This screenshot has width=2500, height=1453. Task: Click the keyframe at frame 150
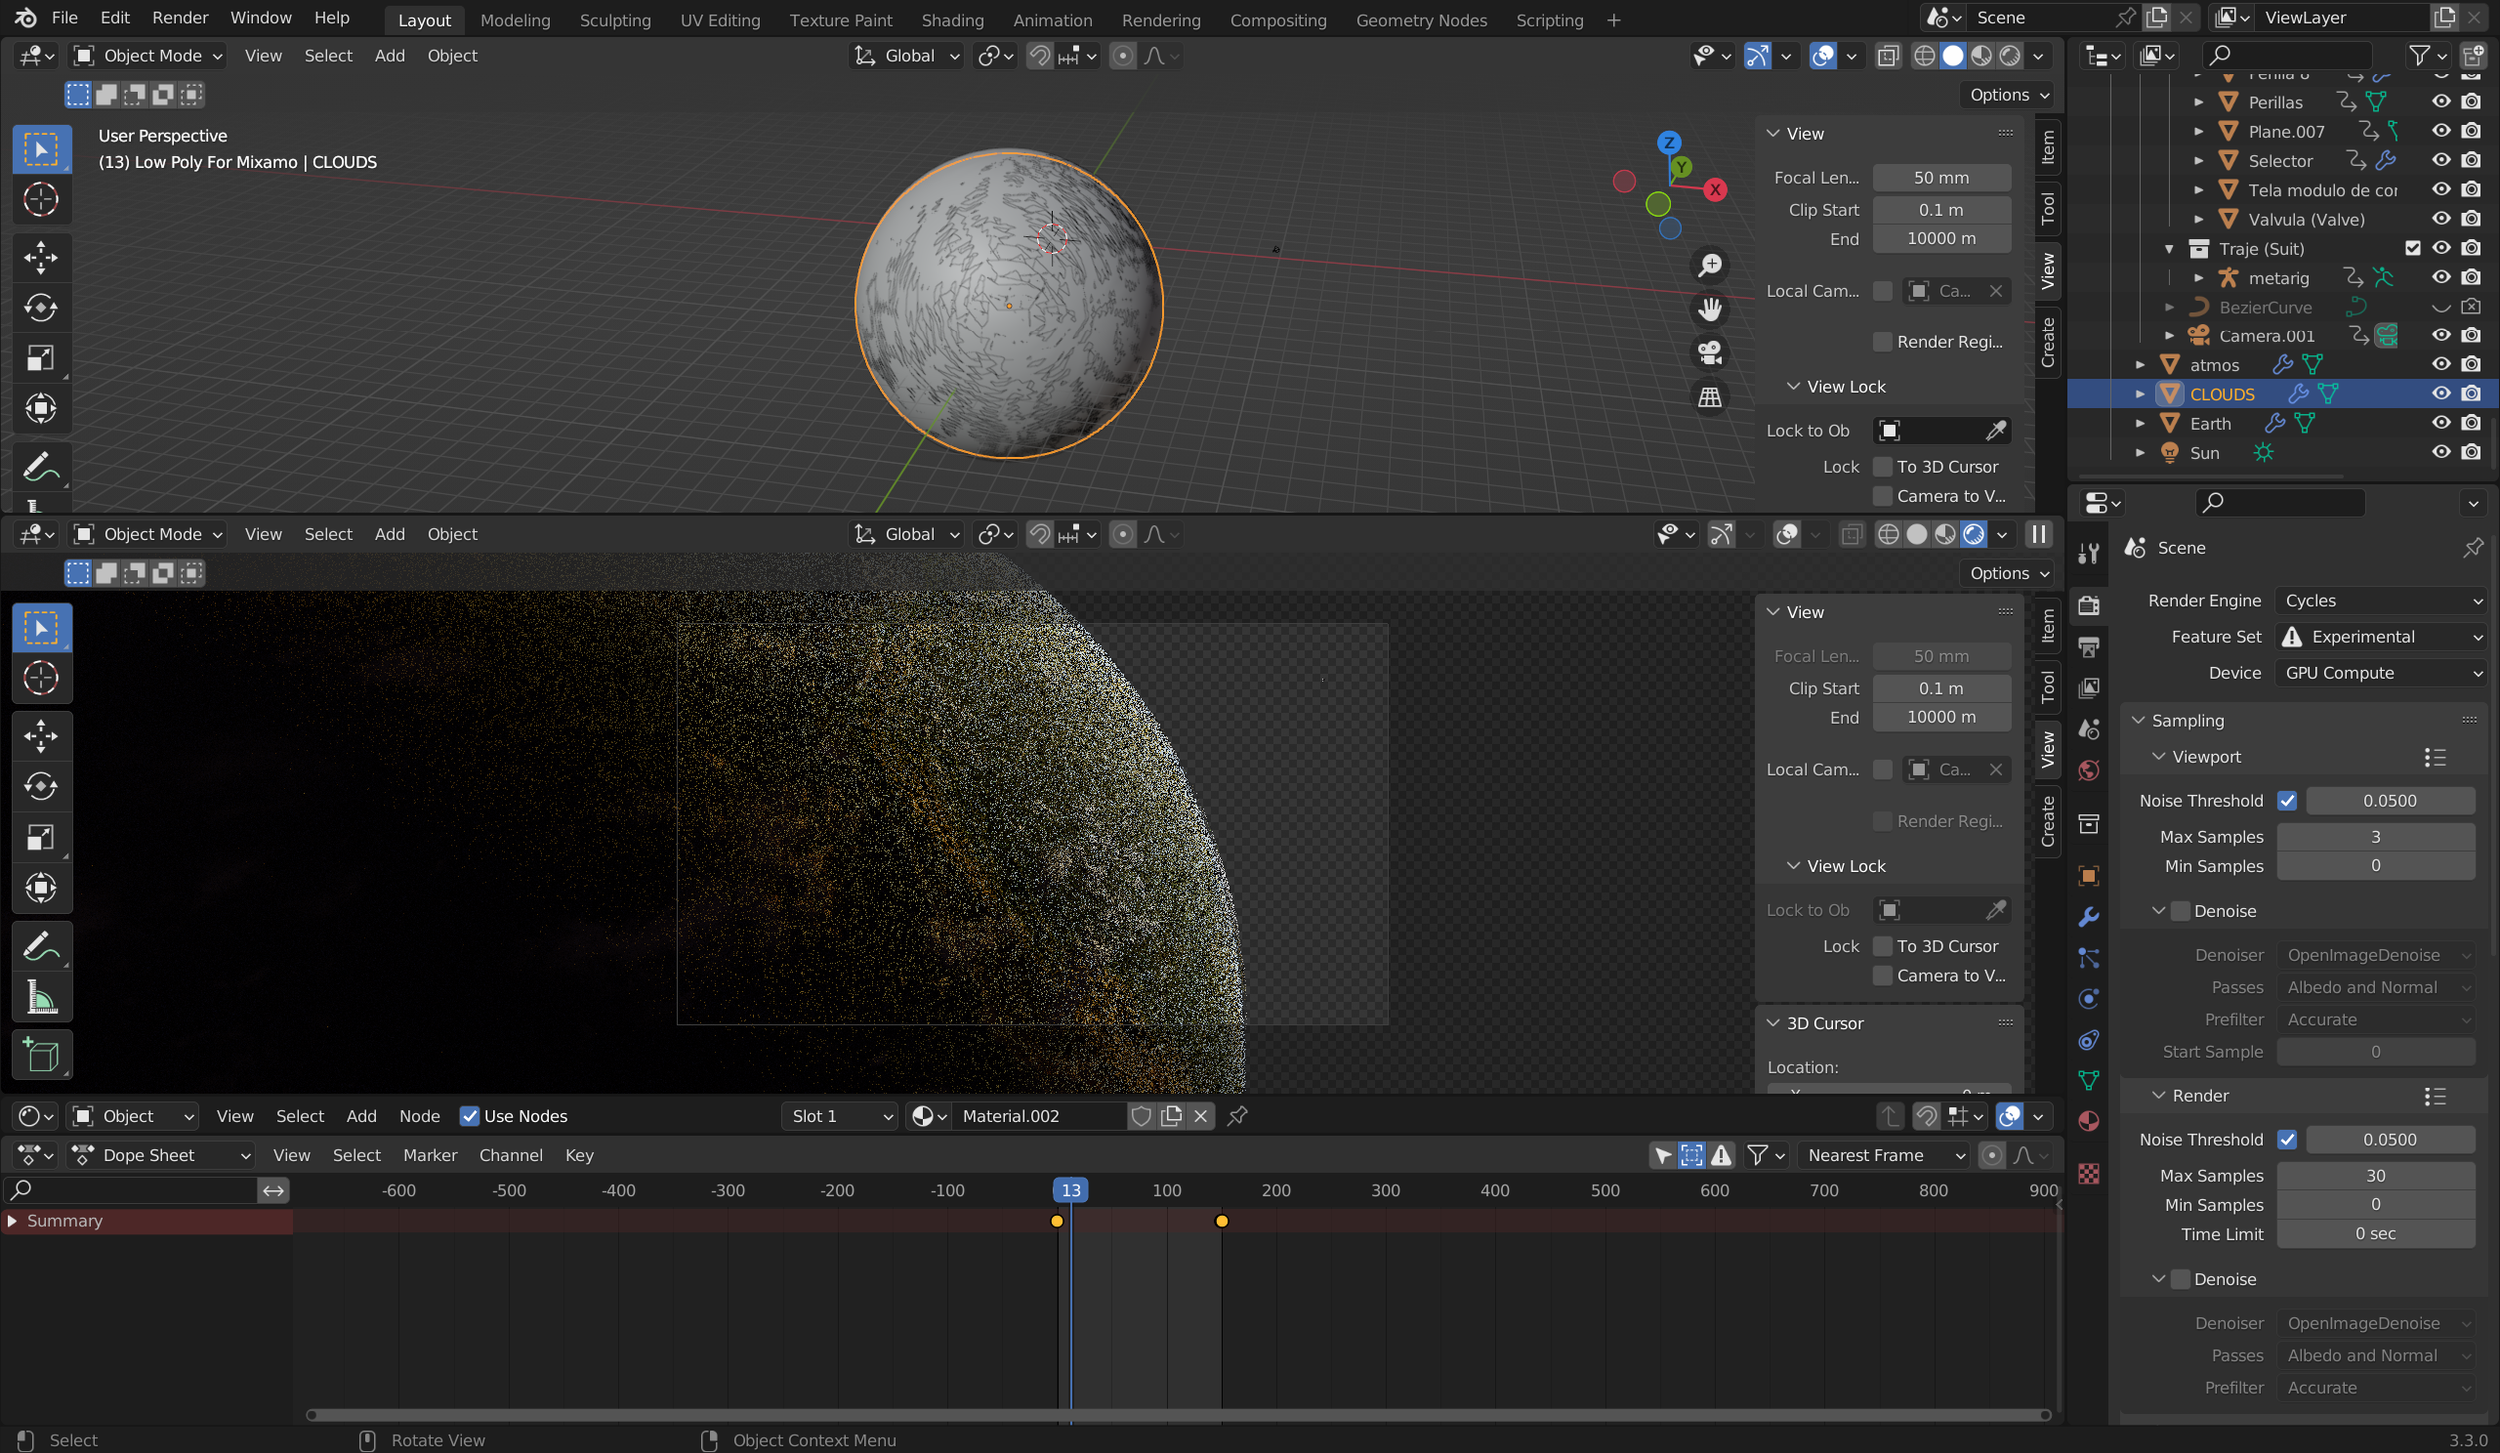[1221, 1221]
